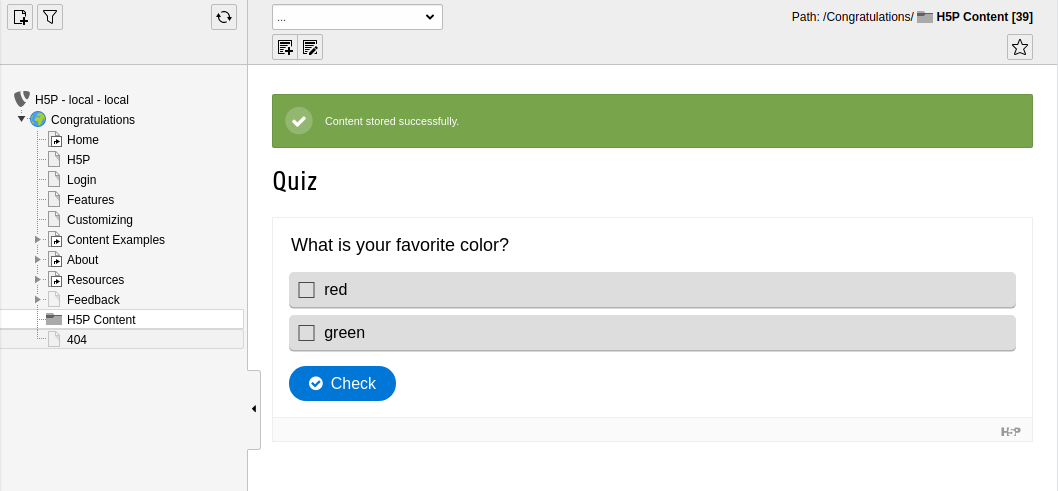Tick the red answer checkbox
Screen dimensions: 1058x491
[306, 290]
